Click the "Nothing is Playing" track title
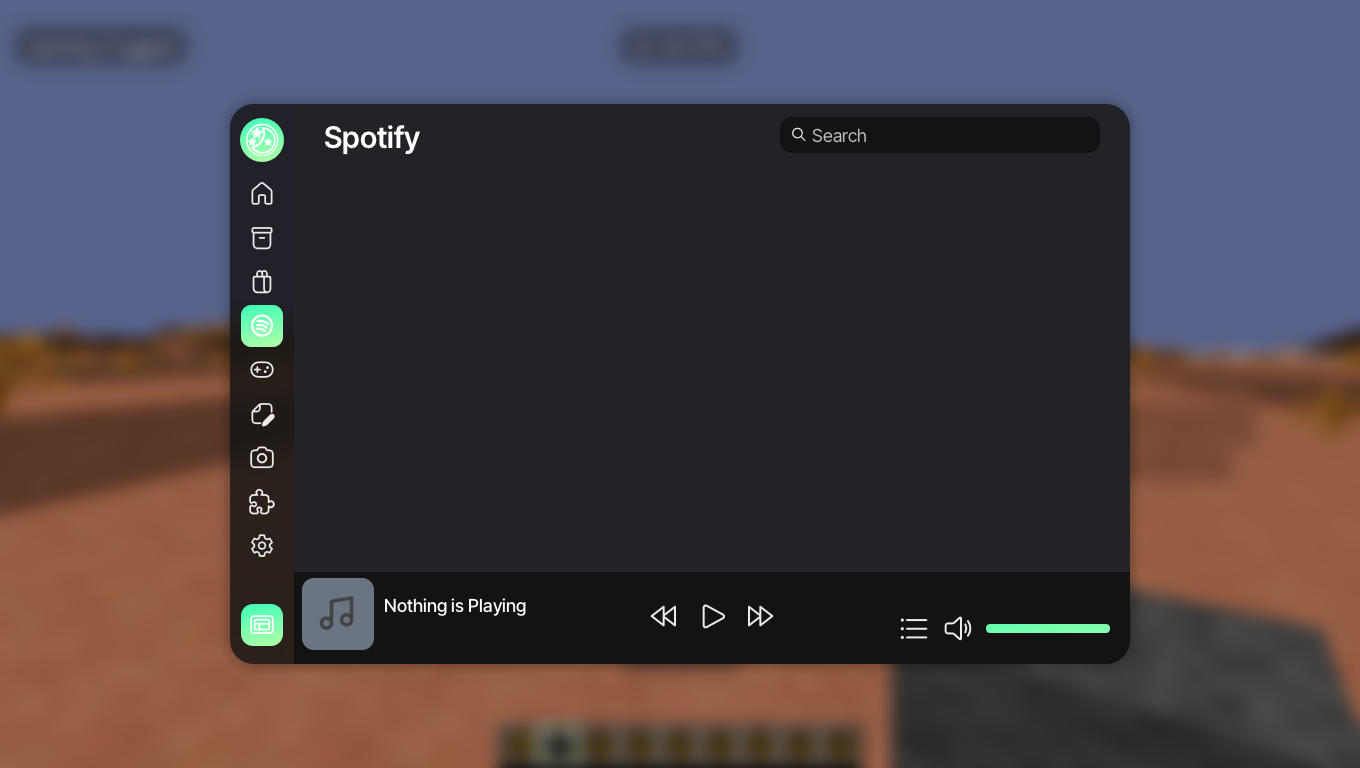The height and width of the screenshot is (768, 1360). (455, 606)
